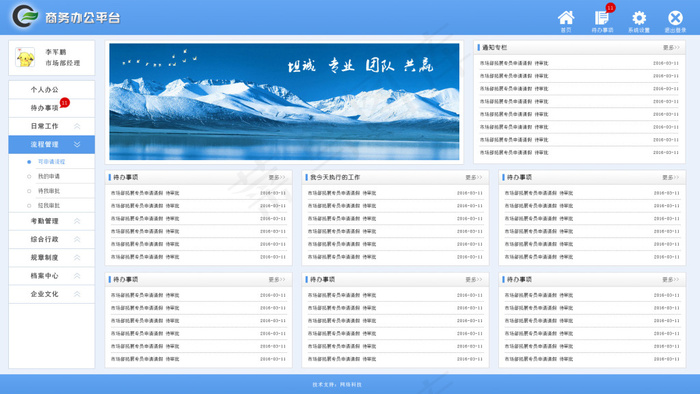
Task: Expand 日常工作 using its chevron
Action: [77, 126]
